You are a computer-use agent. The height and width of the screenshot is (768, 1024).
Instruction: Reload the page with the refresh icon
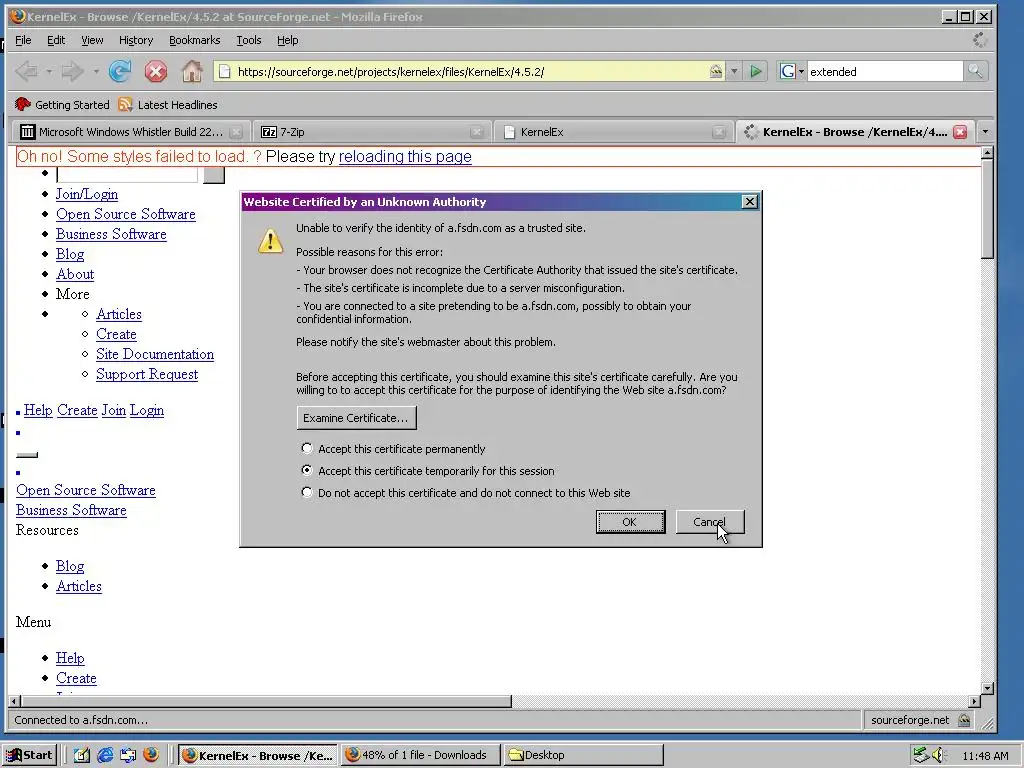(120, 71)
